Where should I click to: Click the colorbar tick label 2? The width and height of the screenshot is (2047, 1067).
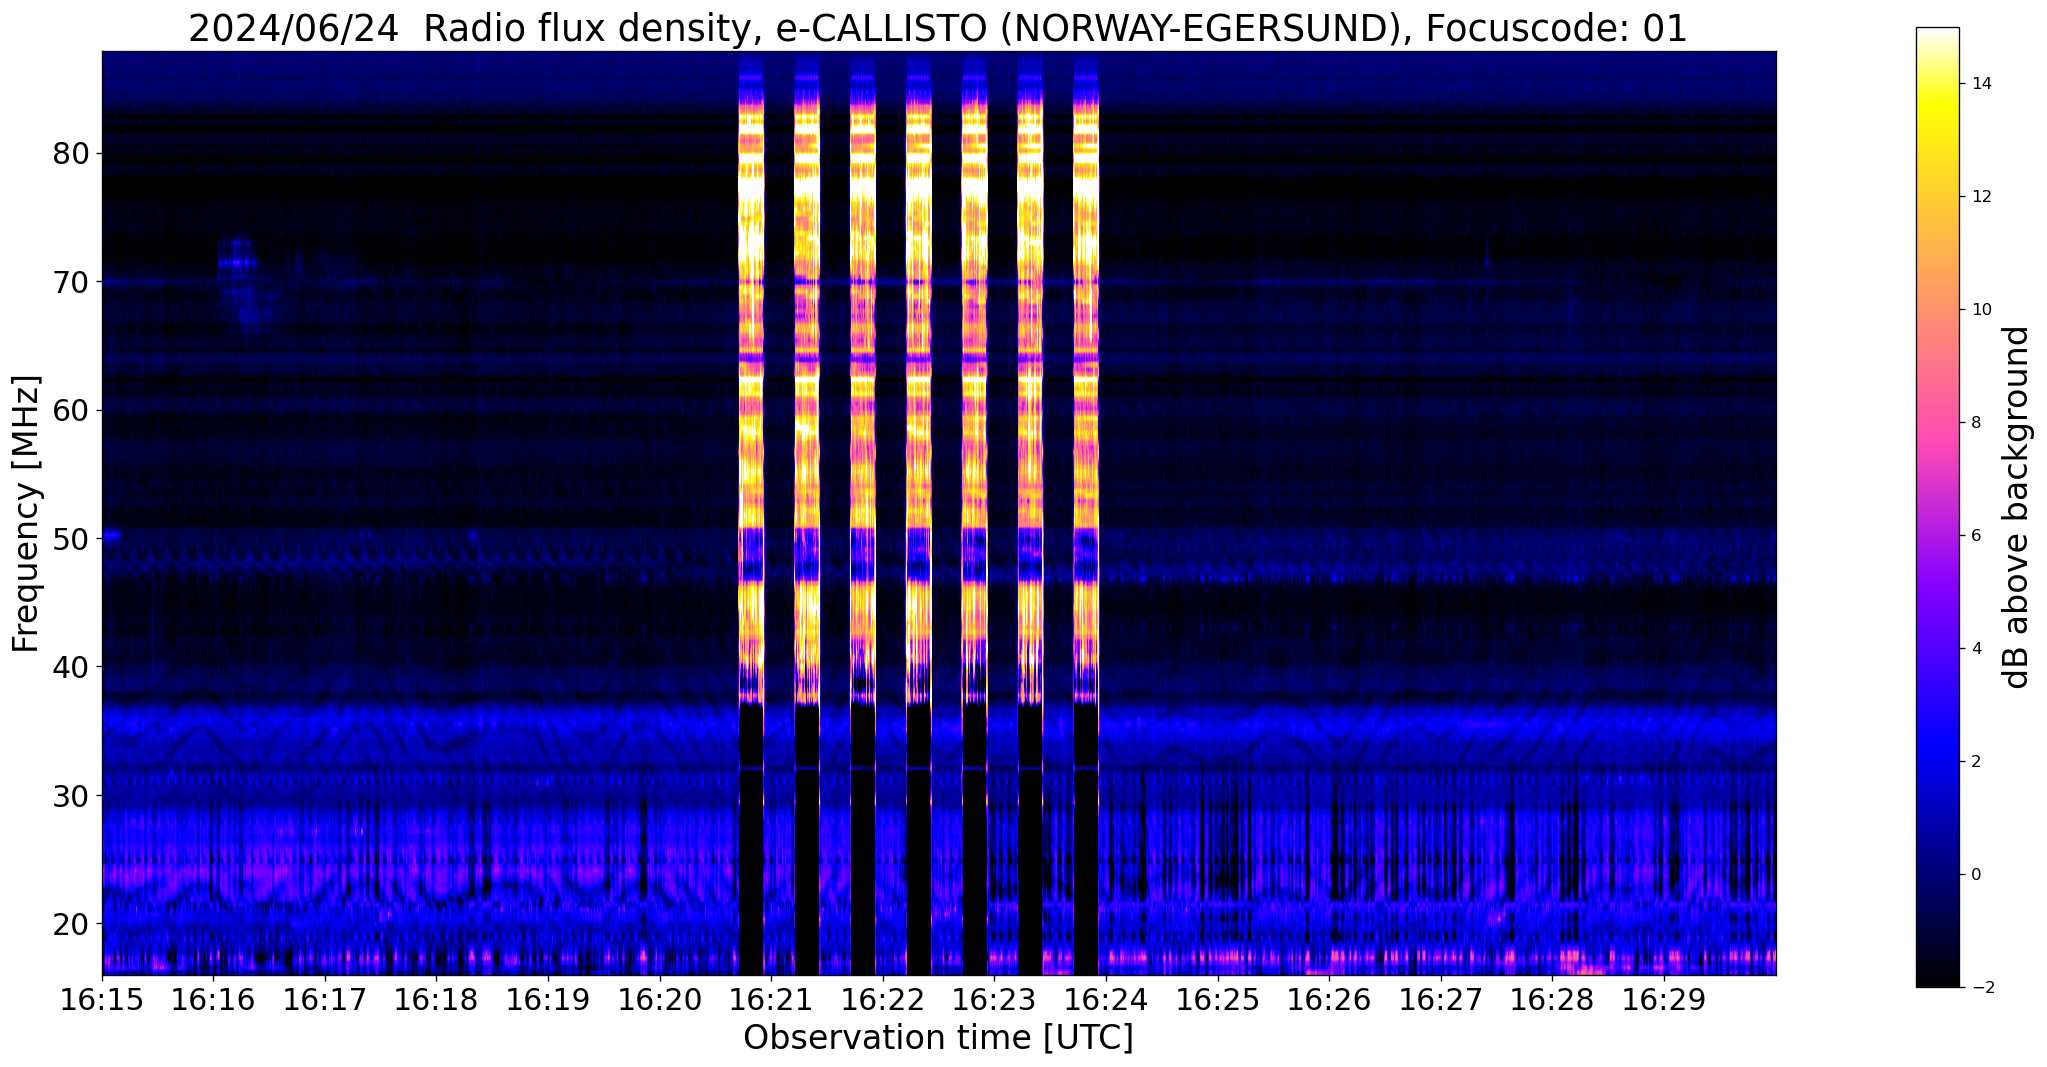pos(1975,762)
